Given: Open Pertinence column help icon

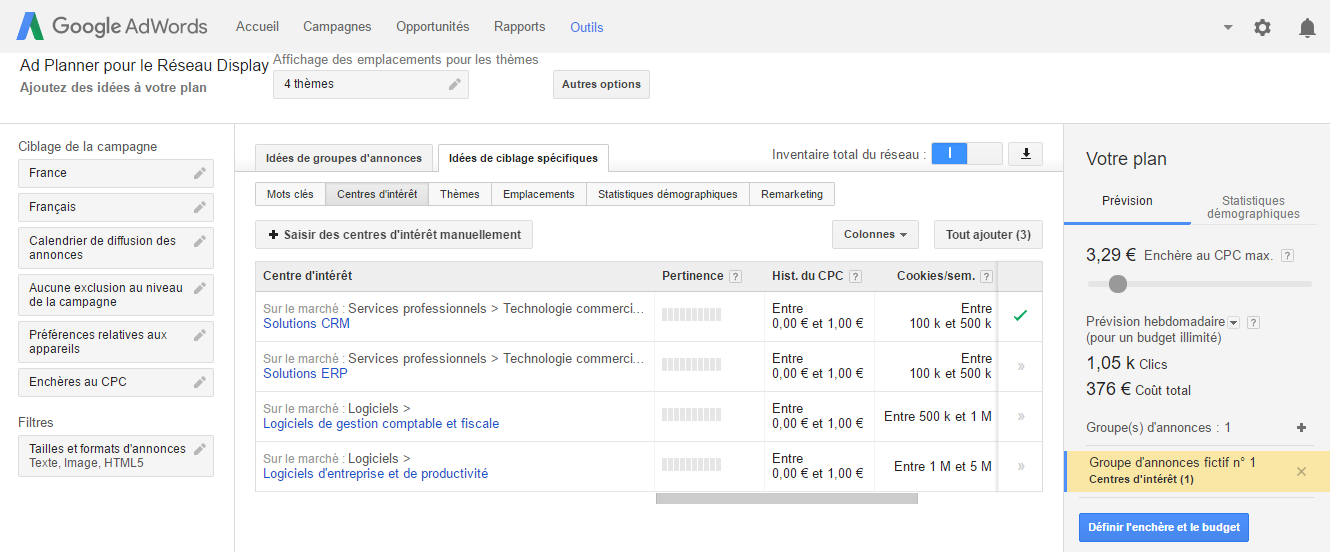Looking at the screenshot, I should point(735,277).
